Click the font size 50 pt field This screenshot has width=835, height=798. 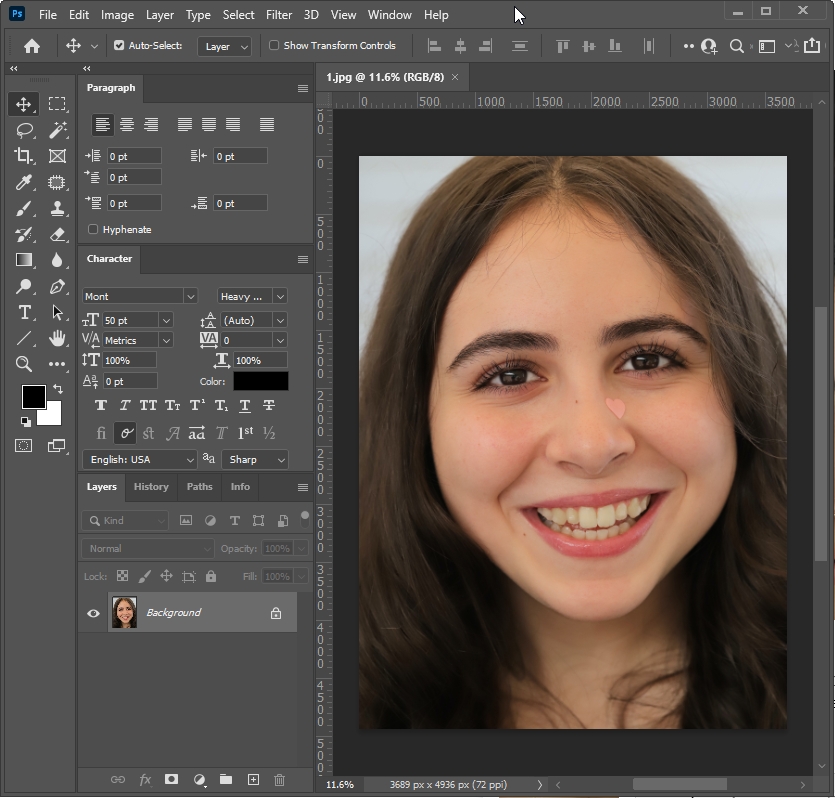point(130,321)
